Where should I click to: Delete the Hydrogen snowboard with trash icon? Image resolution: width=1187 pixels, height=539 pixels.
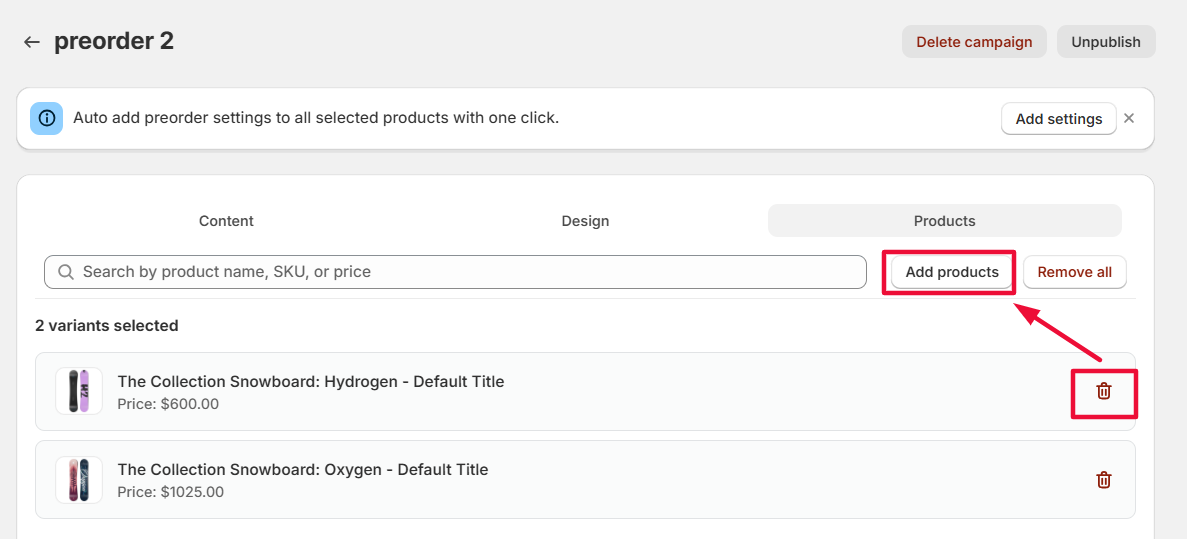(x=1104, y=391)
